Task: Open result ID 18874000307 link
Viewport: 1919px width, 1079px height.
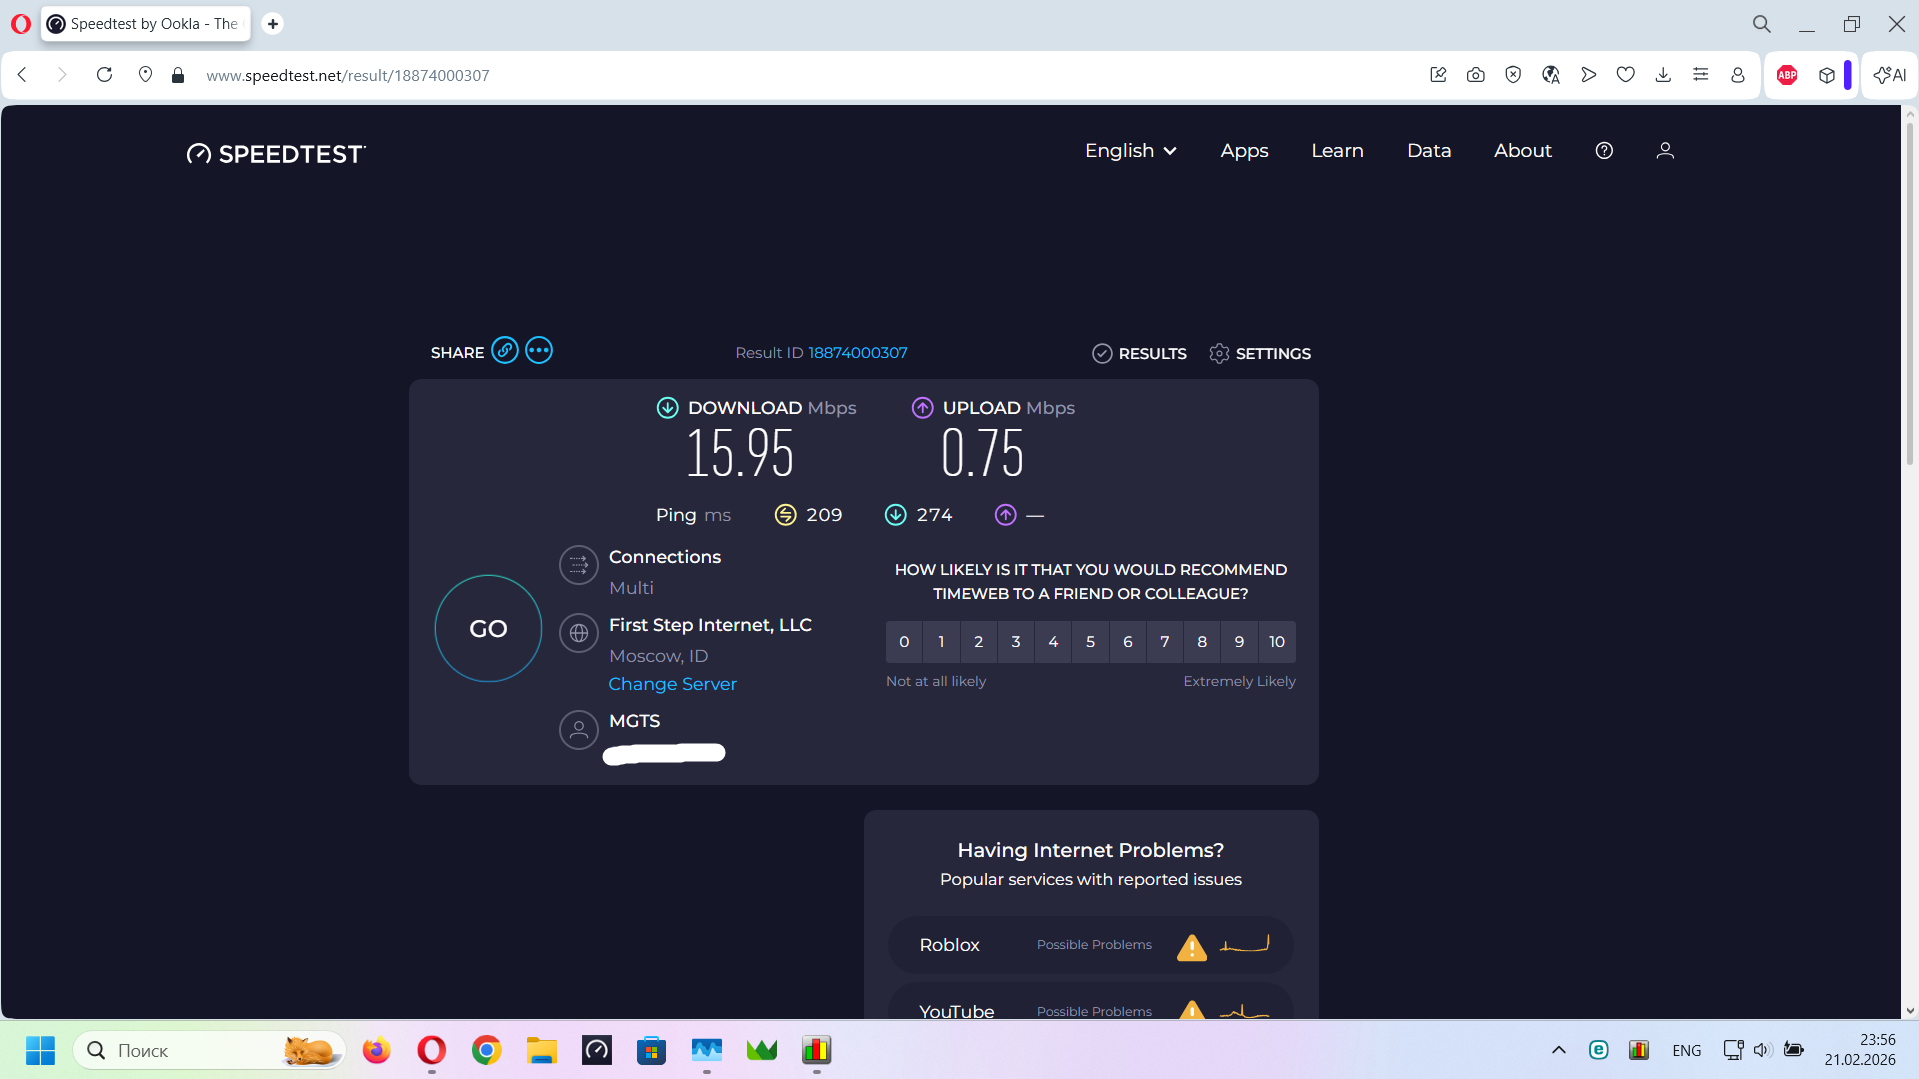Action: pyautogui.click(x=858, y=353)
